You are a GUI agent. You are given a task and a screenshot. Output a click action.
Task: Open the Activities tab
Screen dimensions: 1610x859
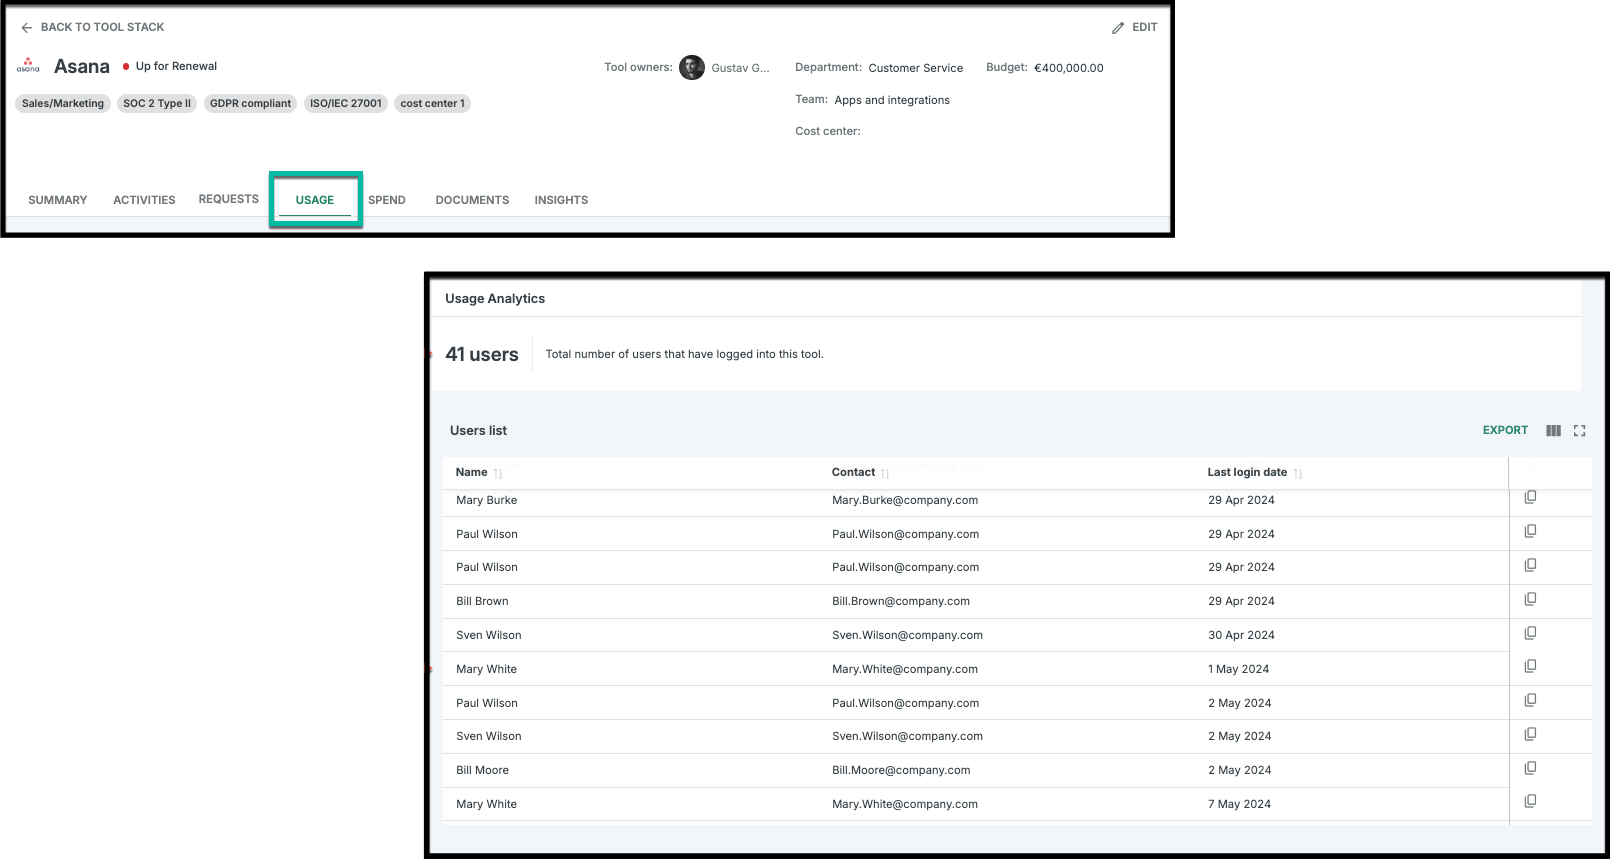tap(144, 200)
